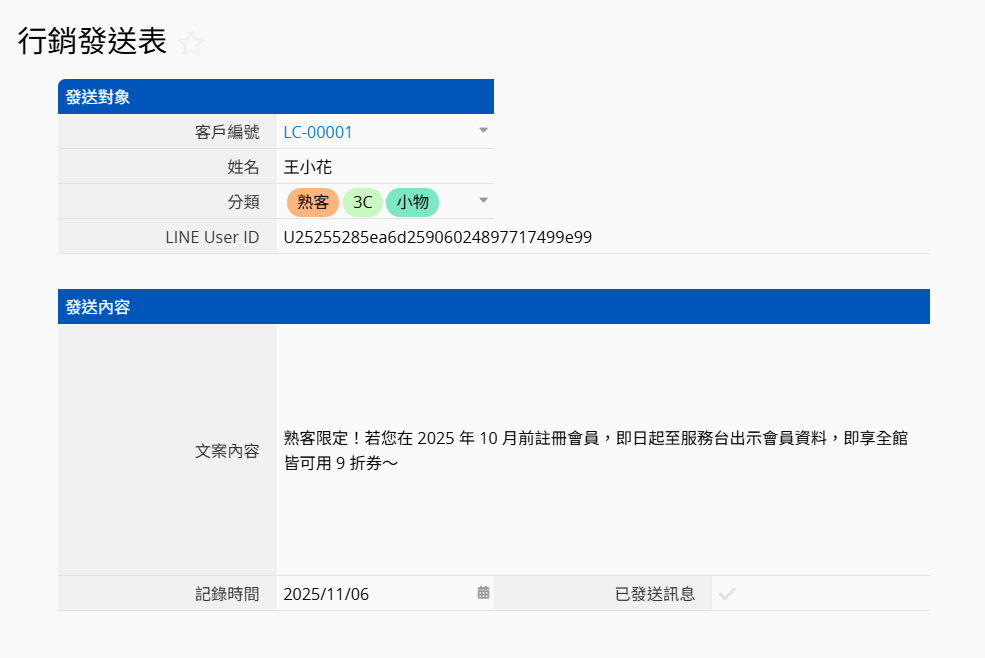Expand the 客戶編號 dropdown arrow

pos(483,131)
